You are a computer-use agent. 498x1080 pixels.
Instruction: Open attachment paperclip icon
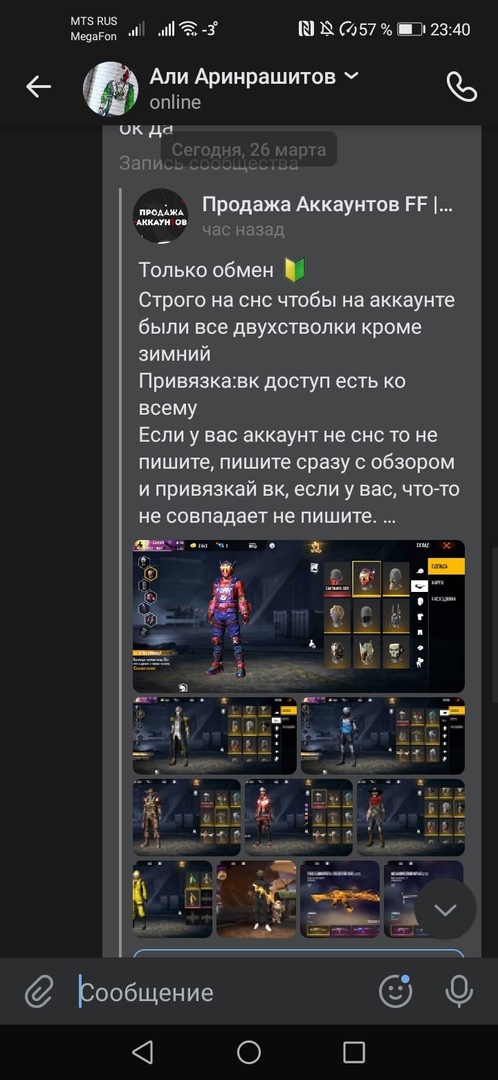tap(39, 993)
